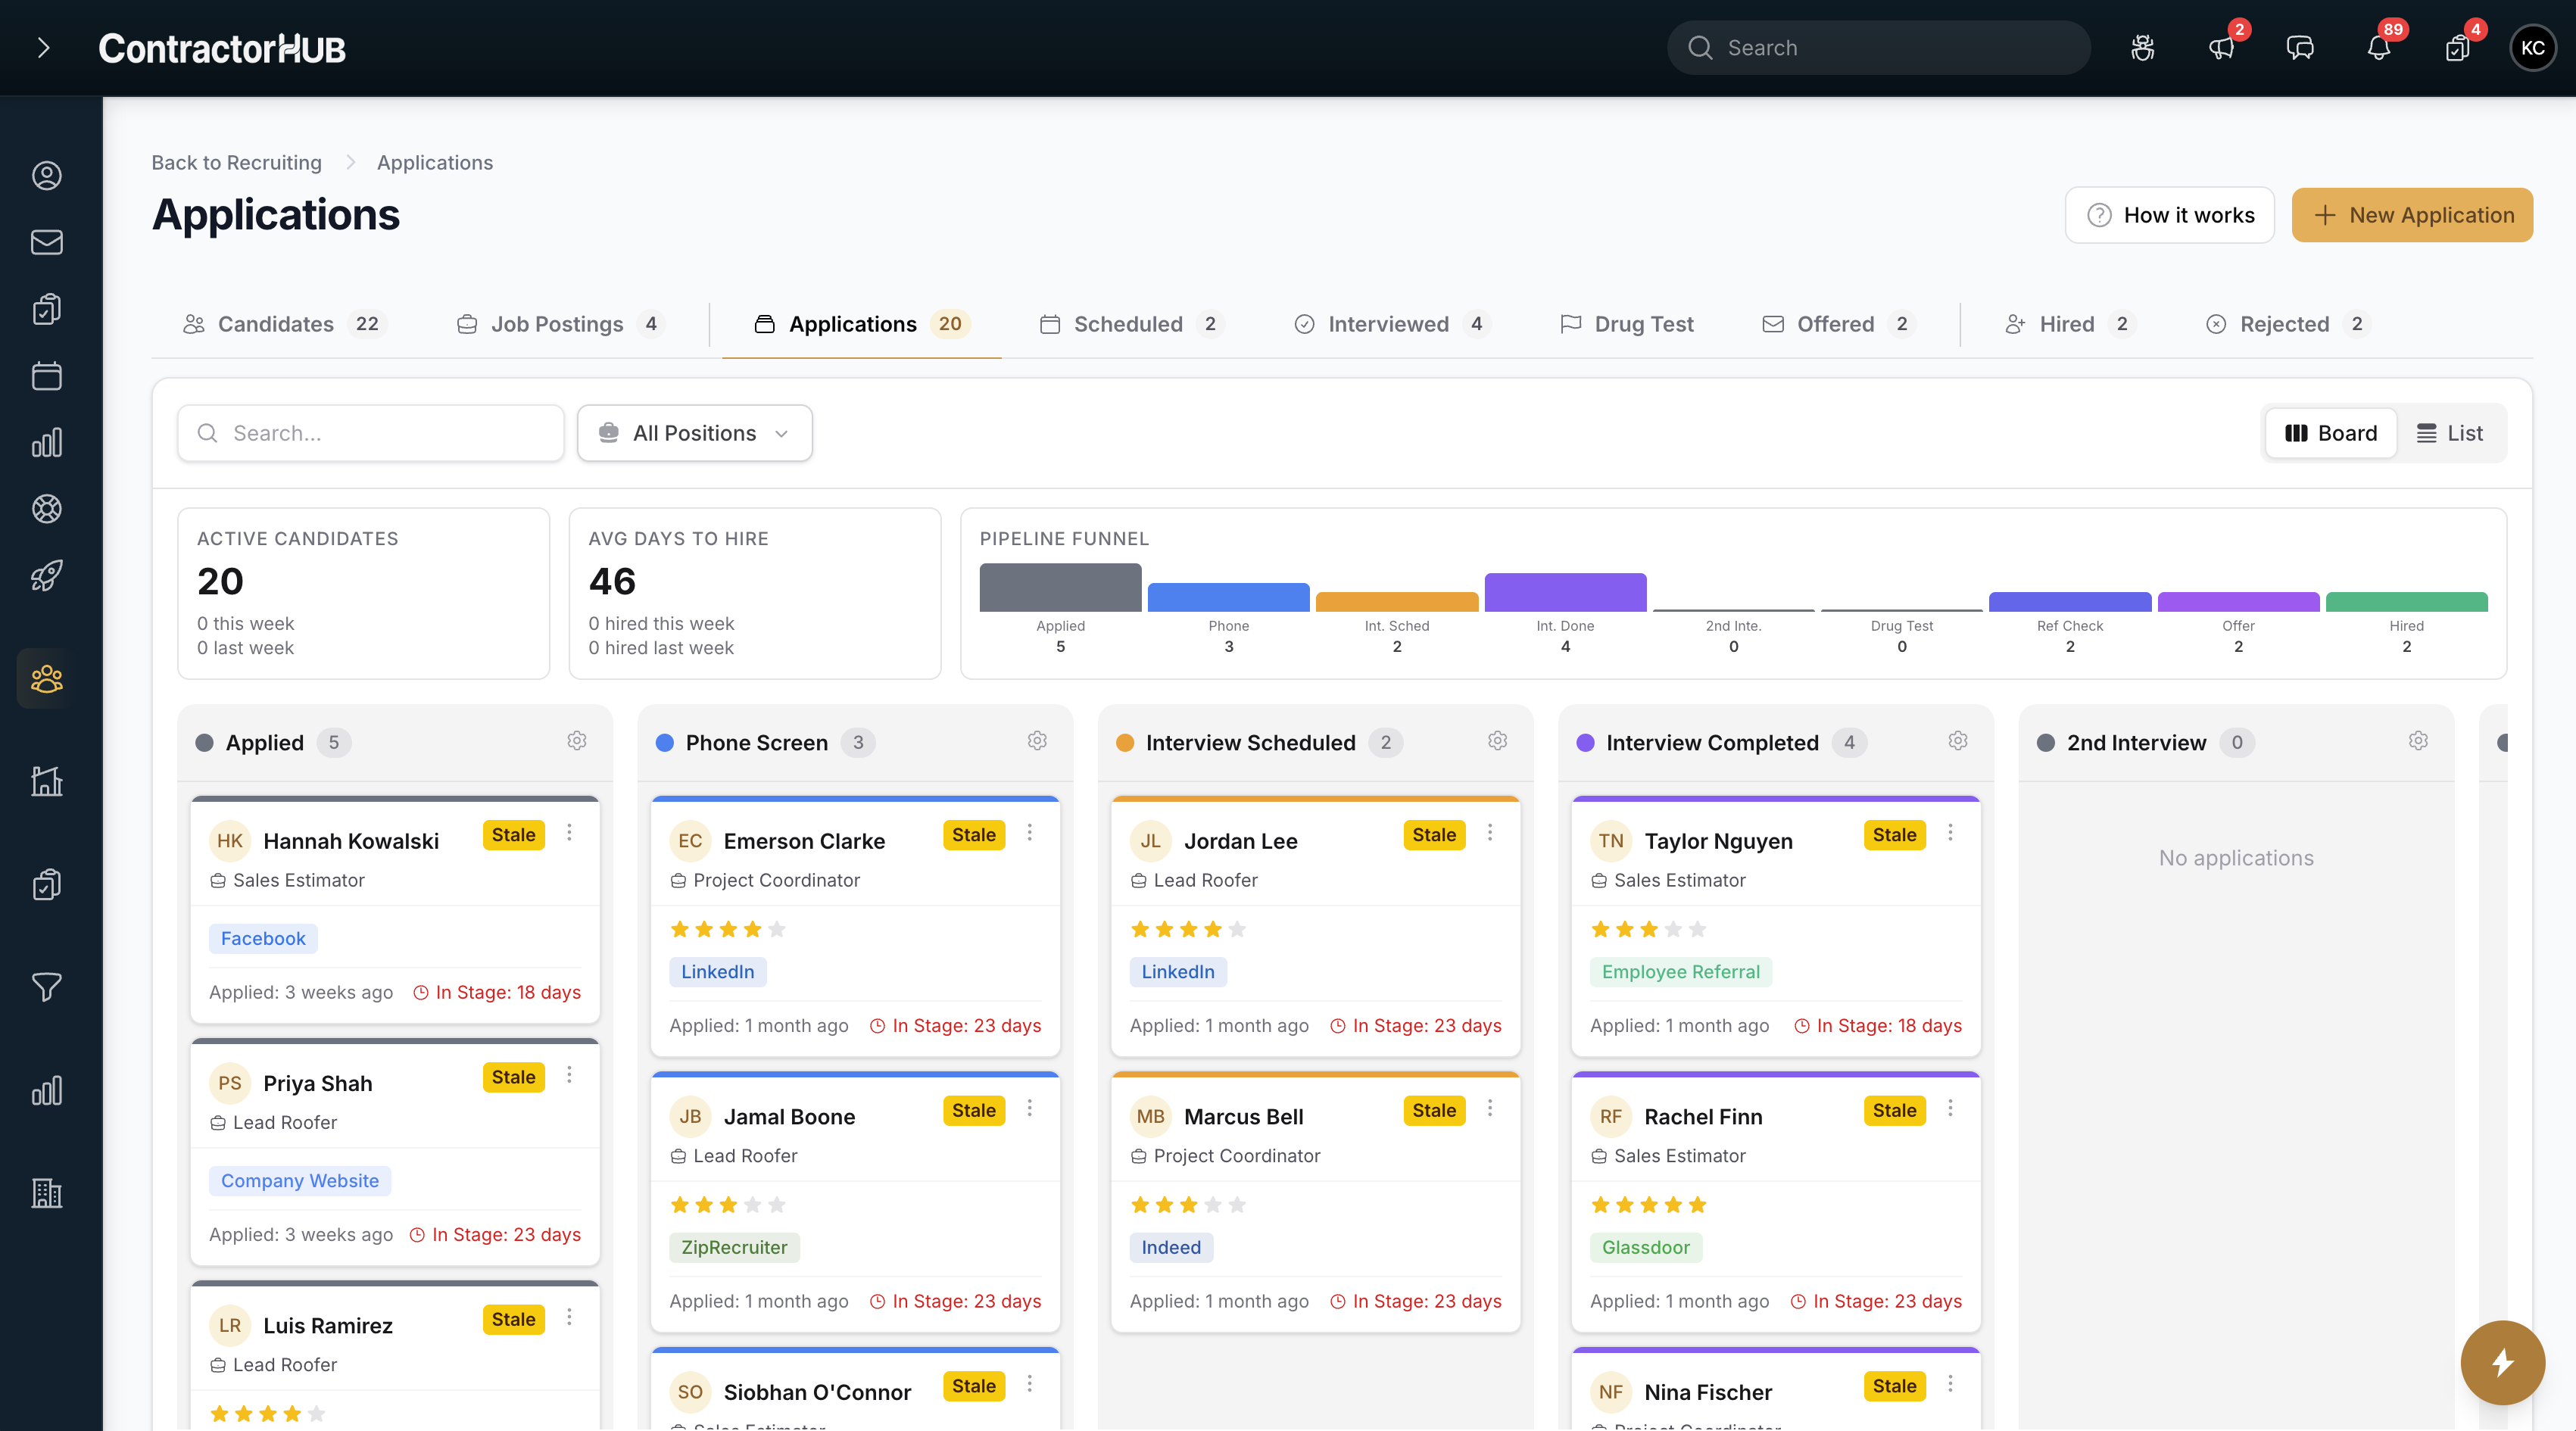Open Luis Ramirez card options menu

569,1317
